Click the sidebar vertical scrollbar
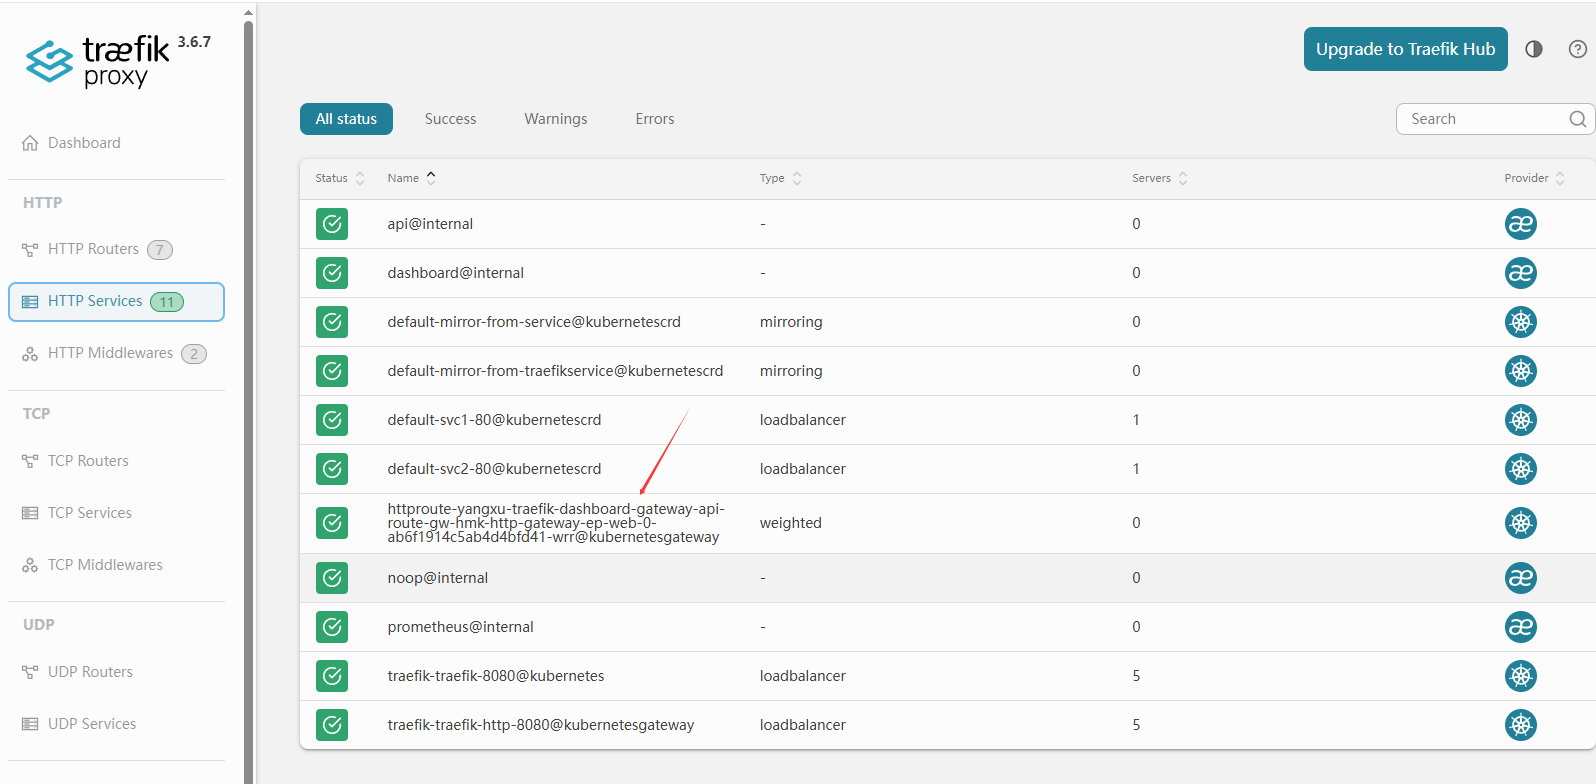Image resolution: width=1596 pixels, height=784 pixels. [x=248, y=400]
